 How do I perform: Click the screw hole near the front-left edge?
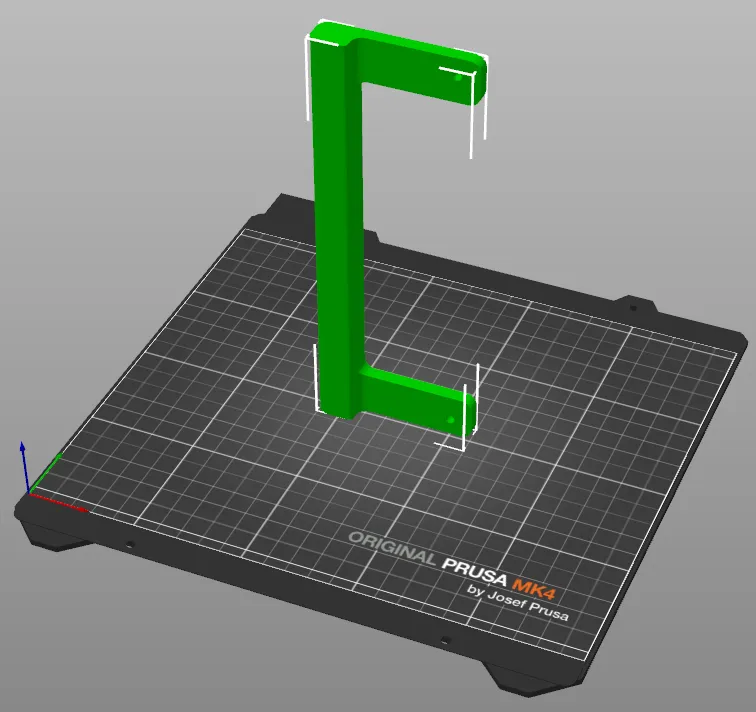[x=129, y=545]
